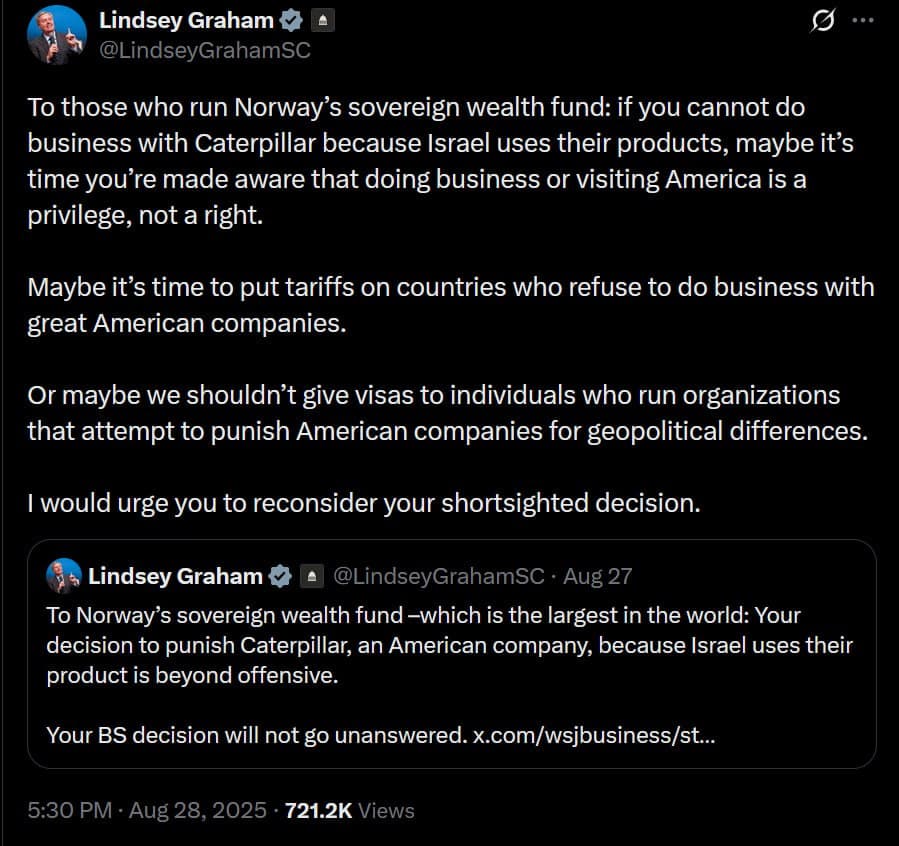Click the lock badge in the quoted tweet header
The width and height of the screenshot is (899, 846).
[310, 575]
